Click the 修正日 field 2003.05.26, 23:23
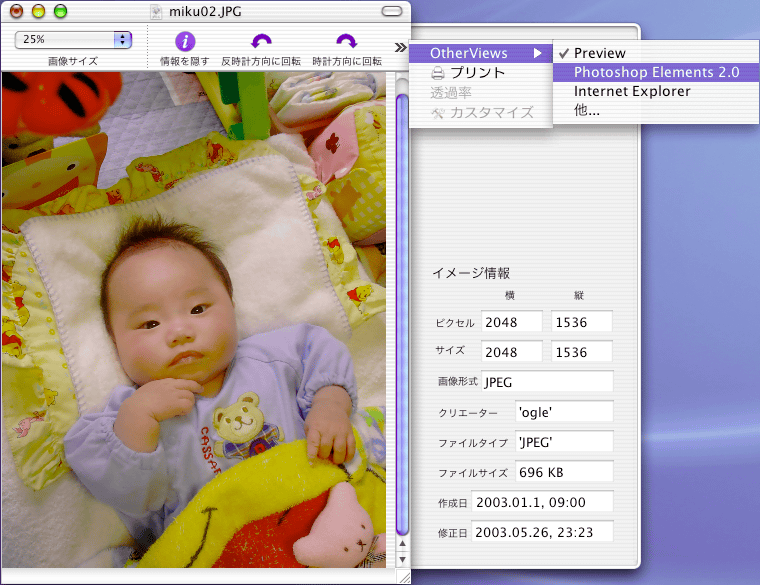 (x=542, y=532)
